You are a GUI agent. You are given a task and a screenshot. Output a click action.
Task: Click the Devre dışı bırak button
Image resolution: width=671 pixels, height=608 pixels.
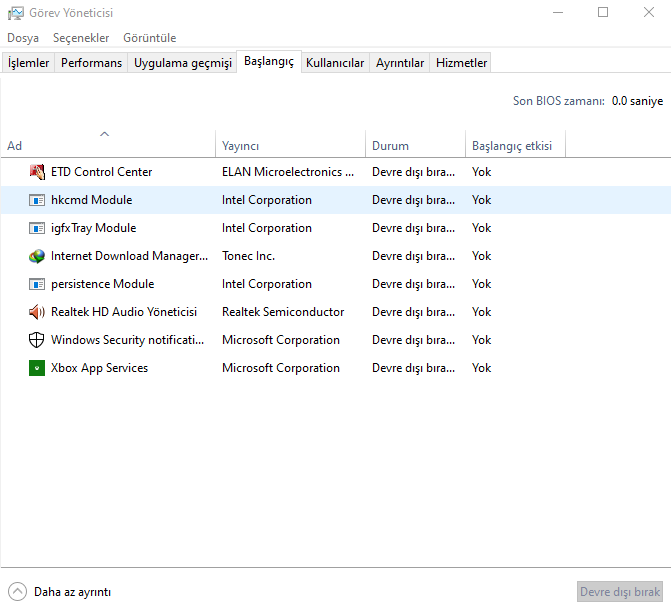click(620, 592)
